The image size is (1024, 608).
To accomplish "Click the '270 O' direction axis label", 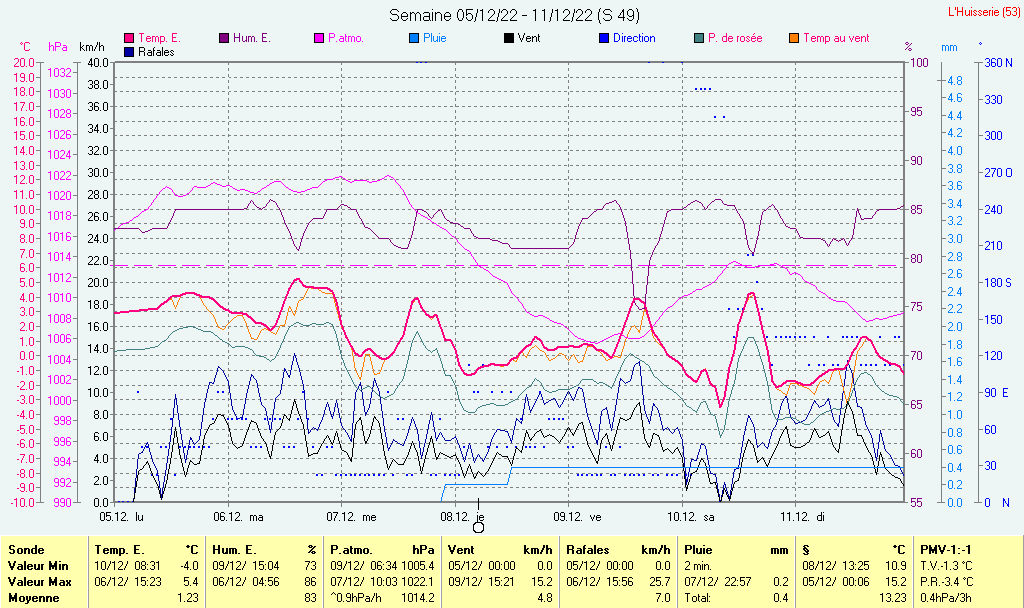I will tap(999, 173).
